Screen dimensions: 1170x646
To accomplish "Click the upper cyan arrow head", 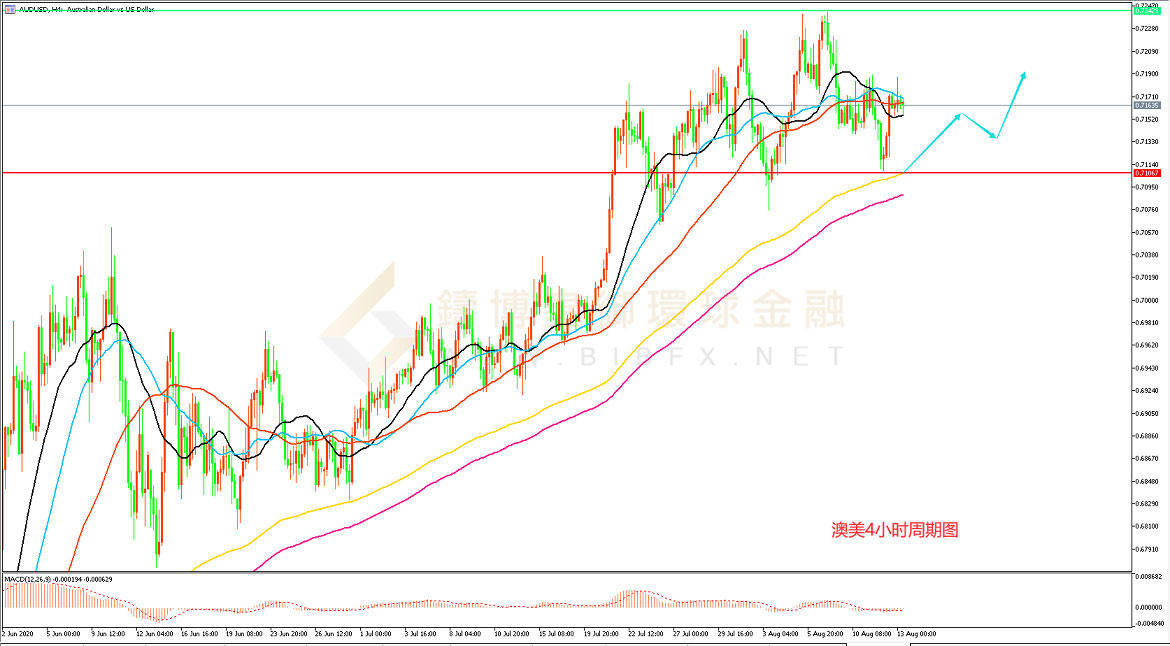I will point(1022,75).
